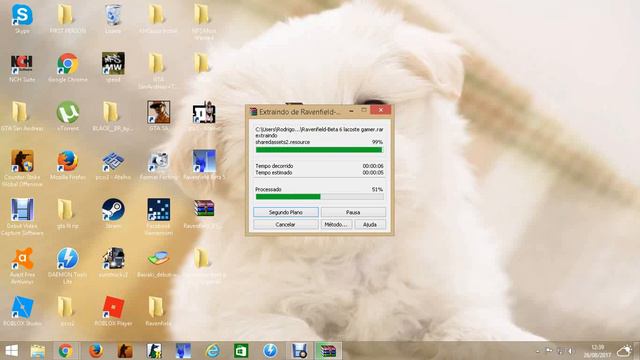Open the Método... options button

336,224
